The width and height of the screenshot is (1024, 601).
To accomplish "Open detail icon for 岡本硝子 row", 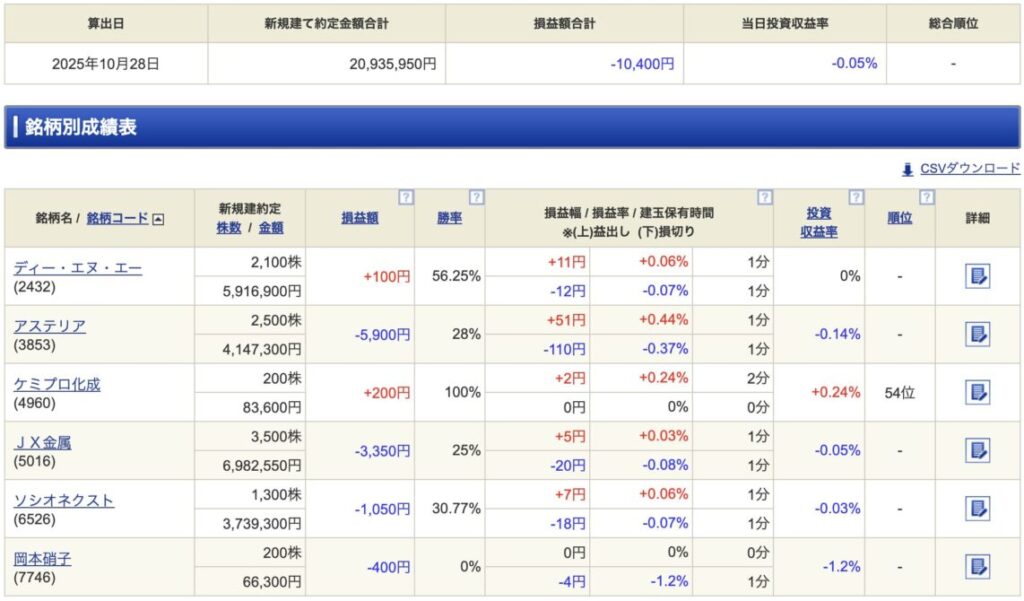I will [x=977, y=566].
